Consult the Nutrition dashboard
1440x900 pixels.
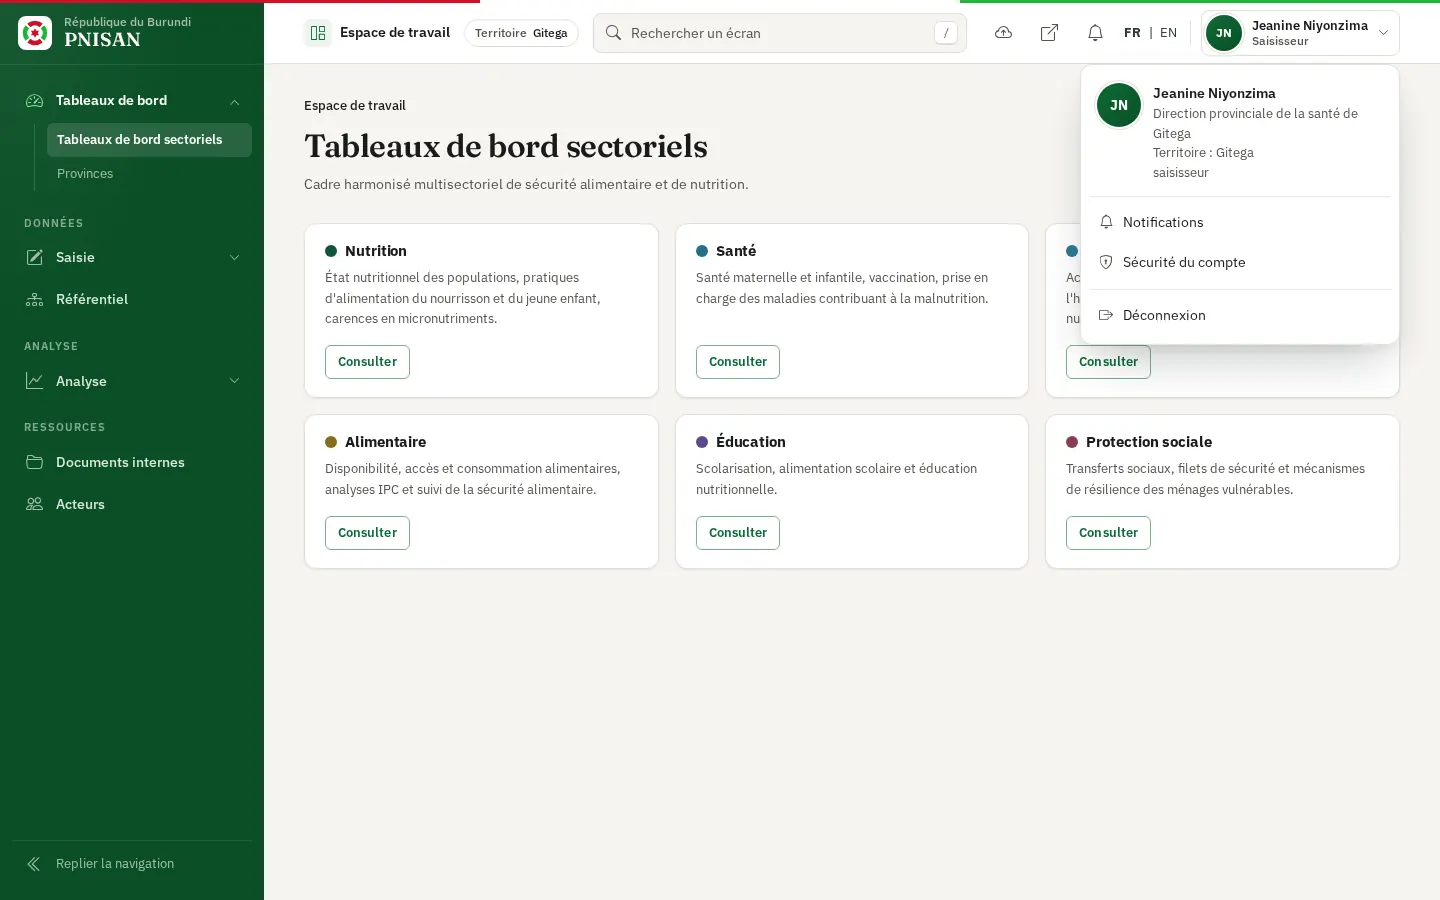(367, 362)
